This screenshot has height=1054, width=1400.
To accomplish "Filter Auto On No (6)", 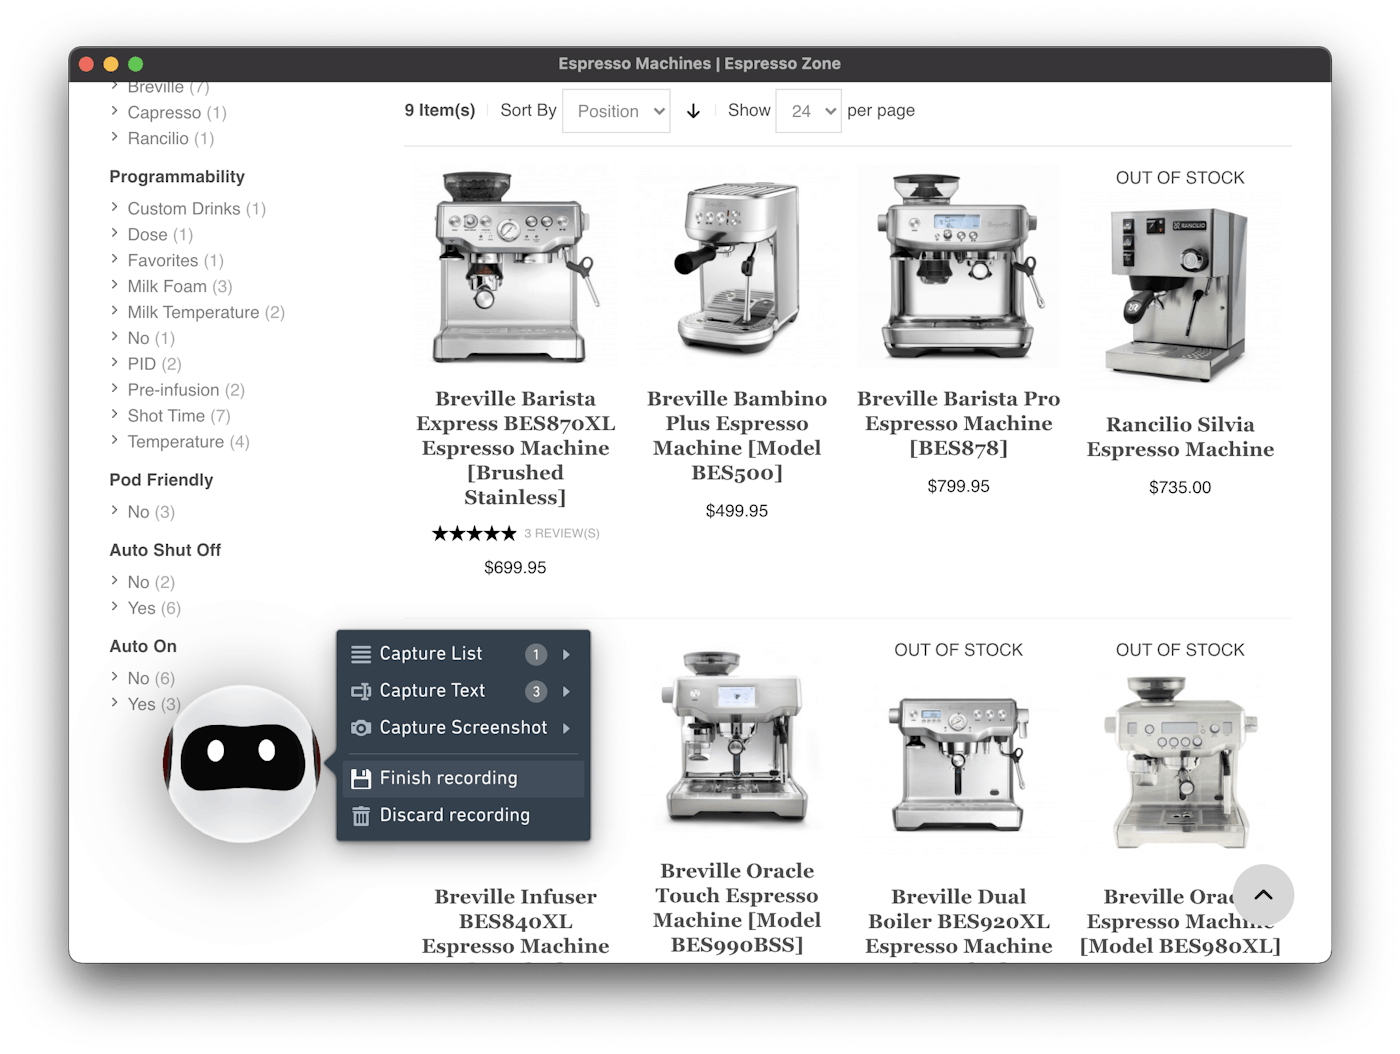I will (151, 679).
